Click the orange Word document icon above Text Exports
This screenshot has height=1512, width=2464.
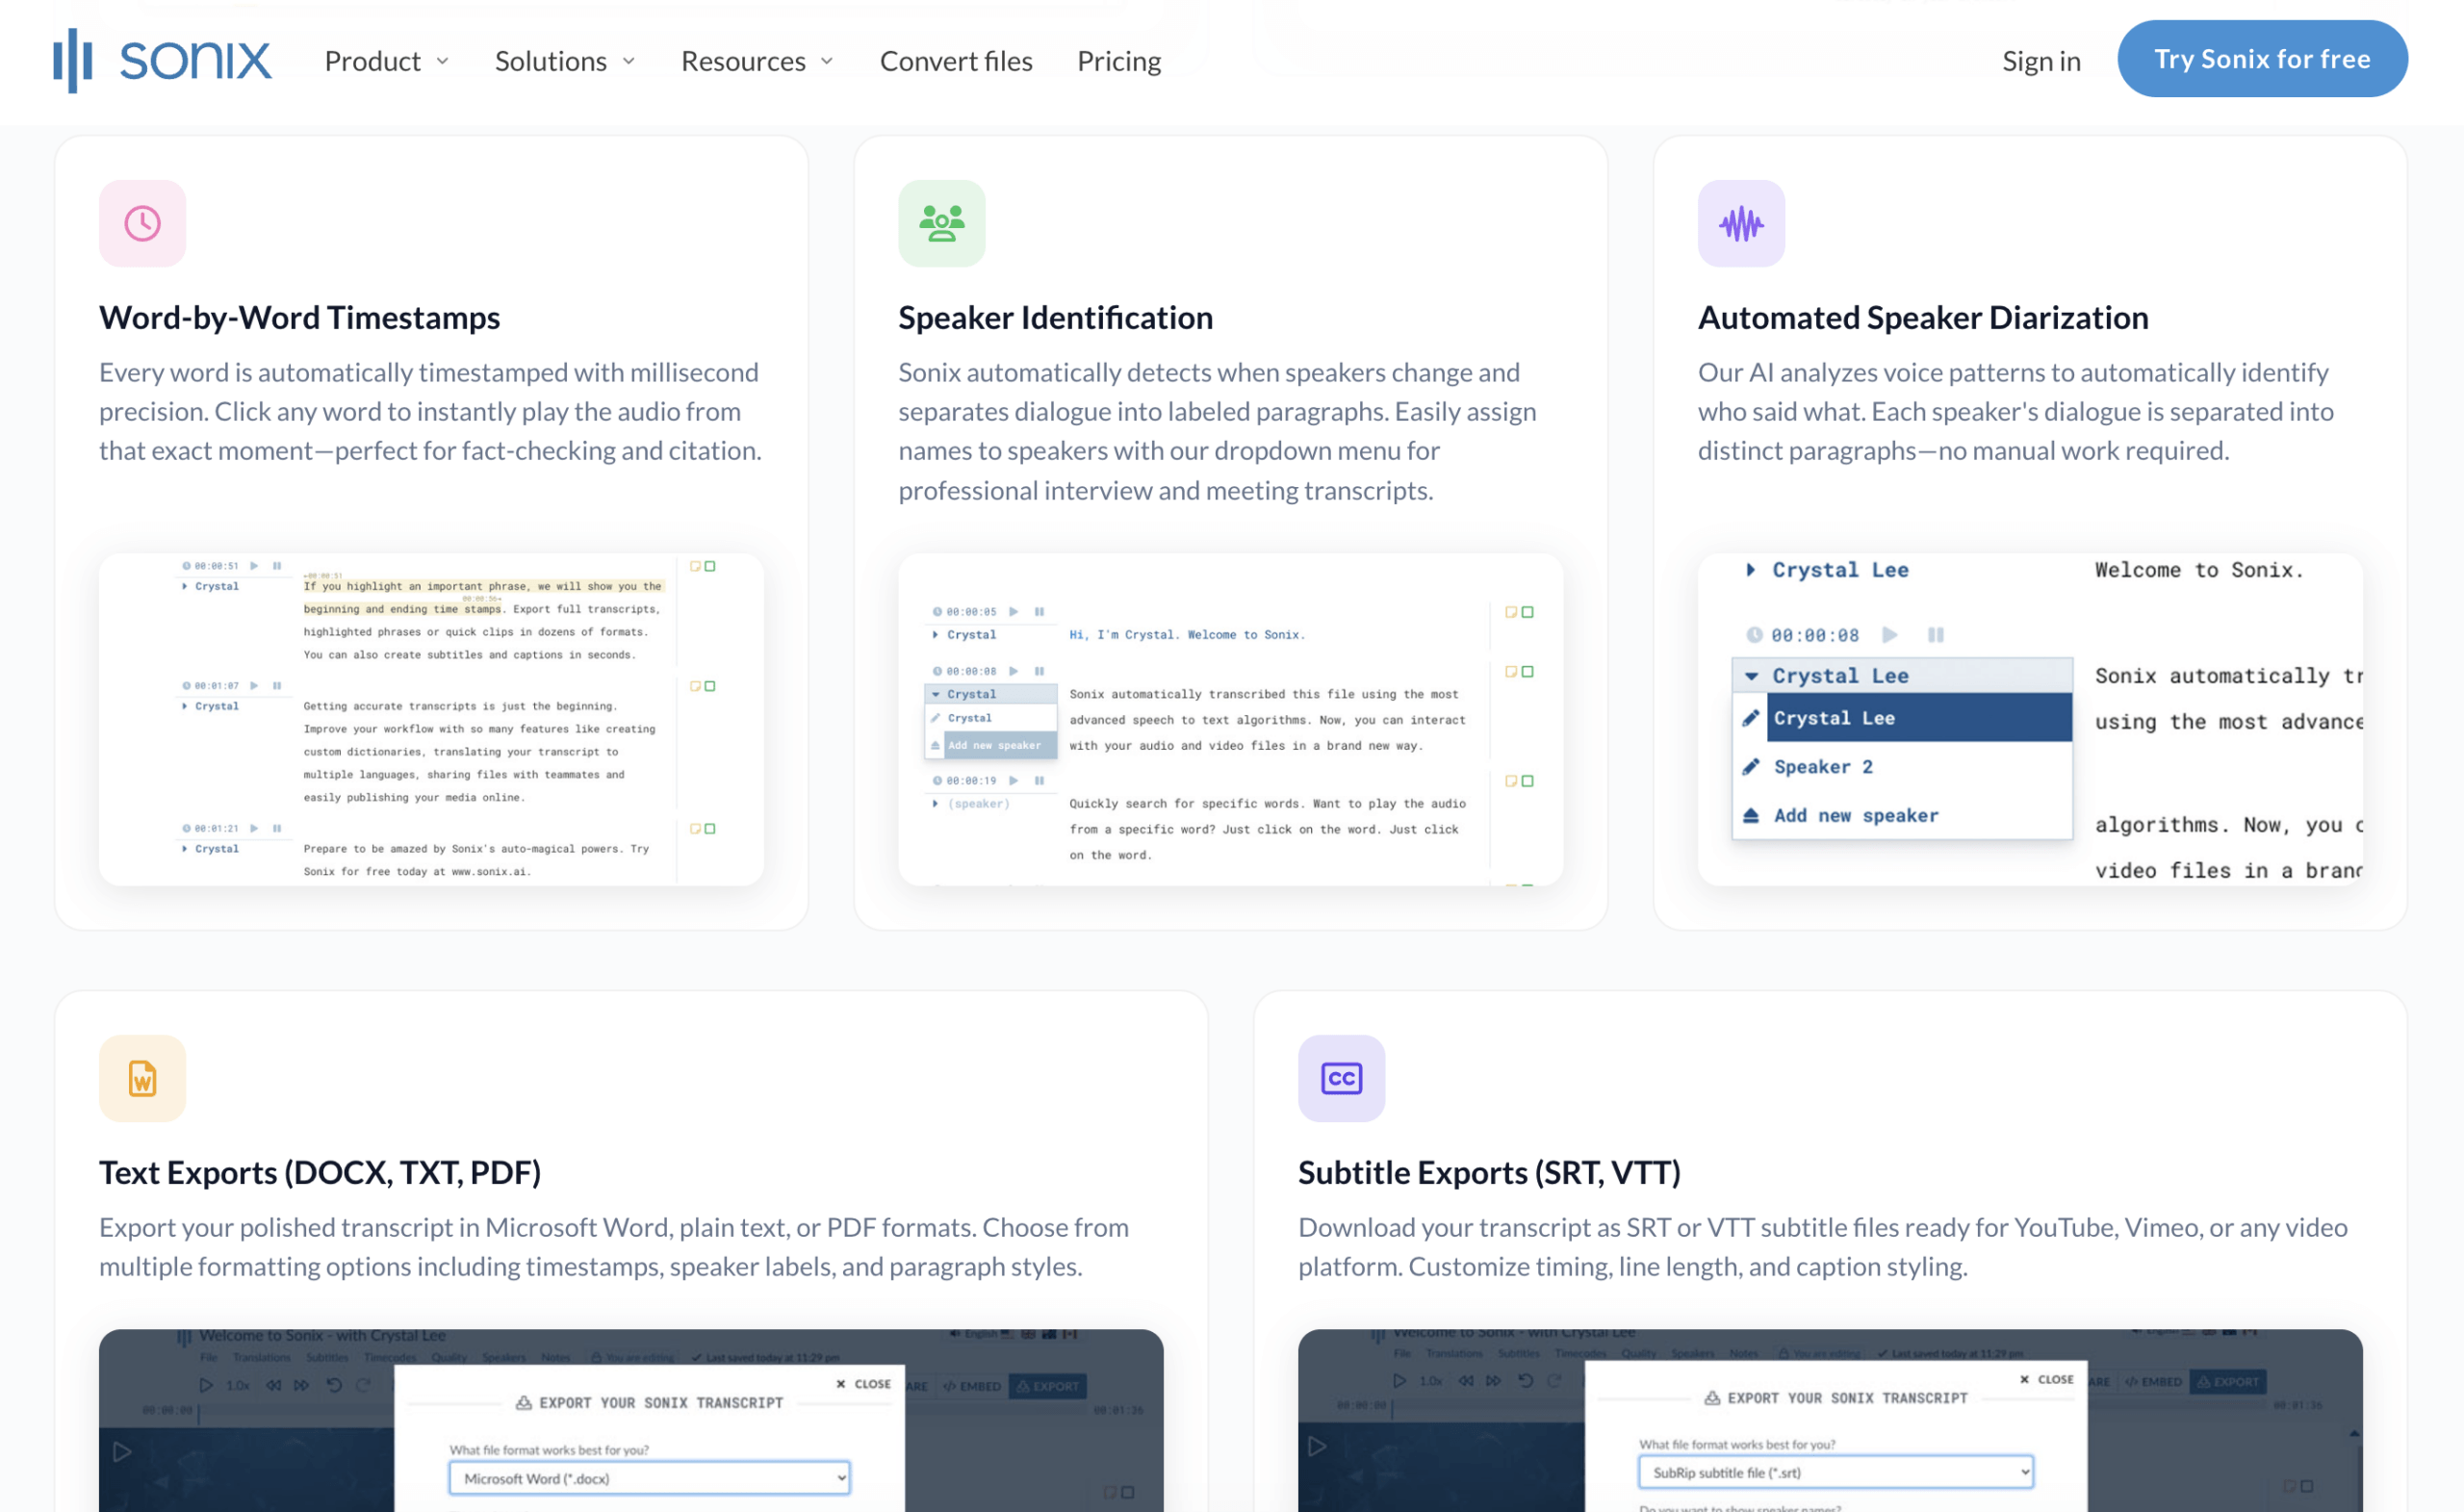point(142,1078)
